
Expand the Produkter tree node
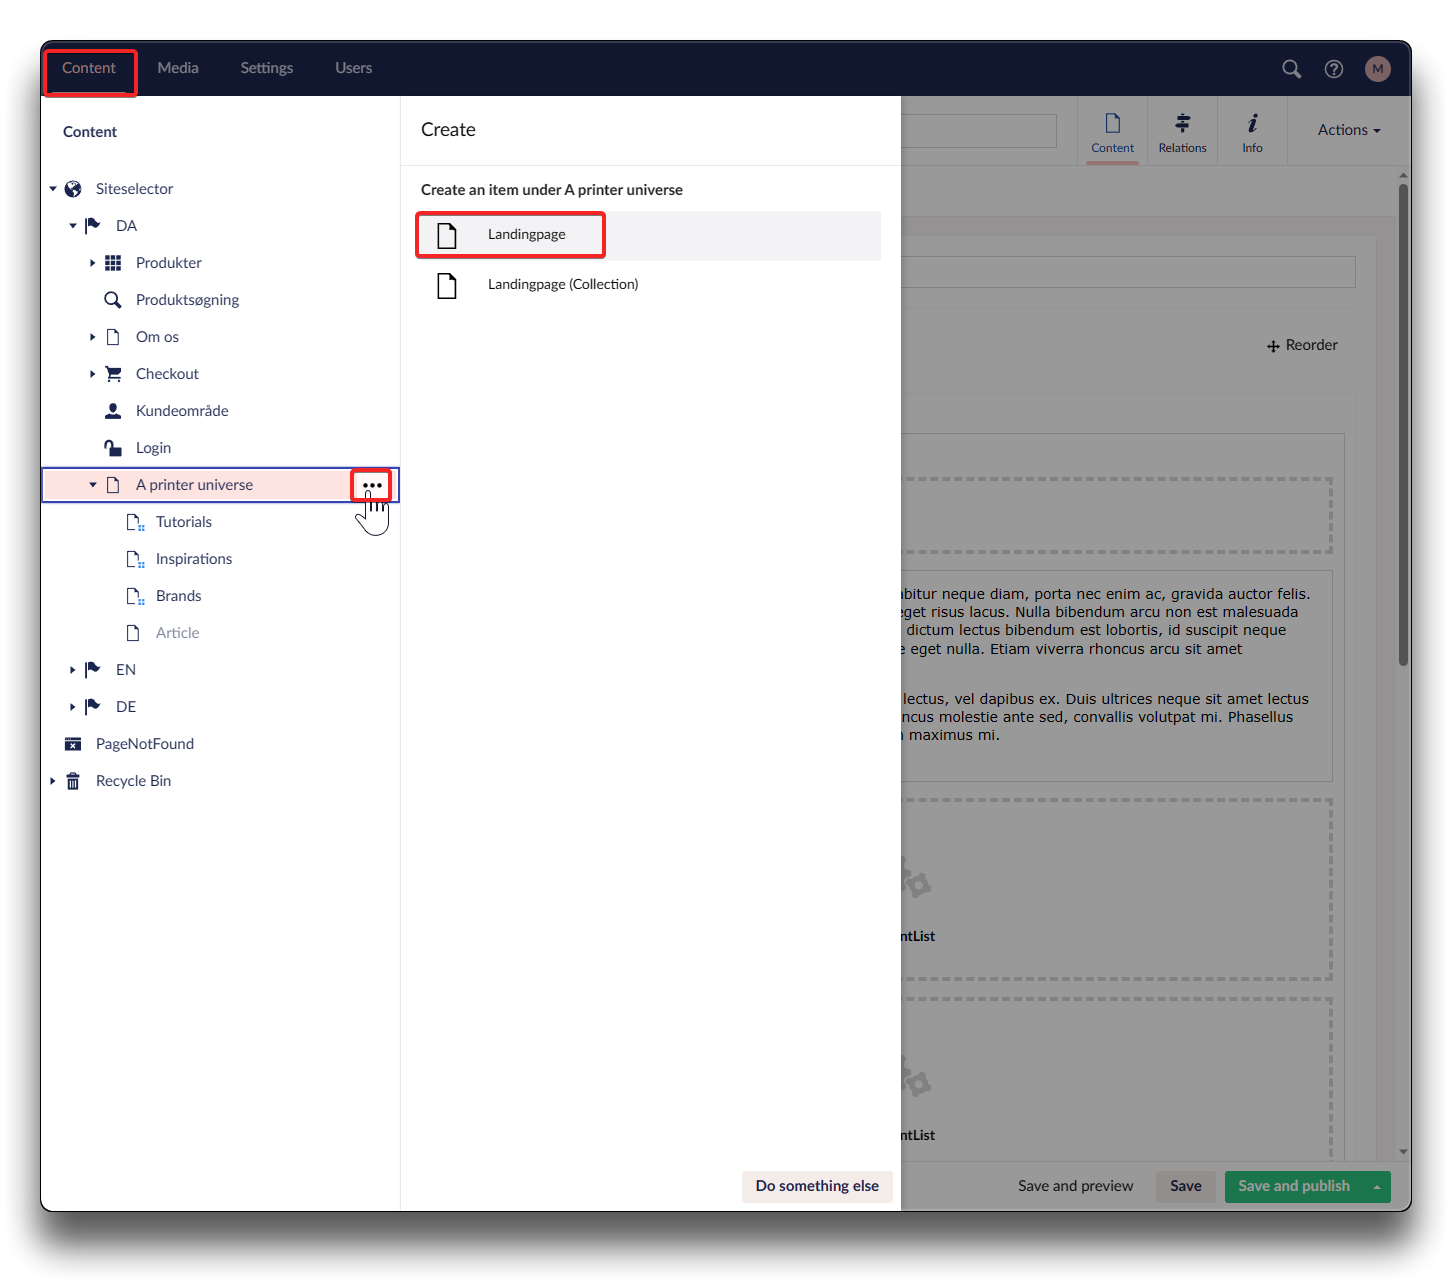click(92, 263)
